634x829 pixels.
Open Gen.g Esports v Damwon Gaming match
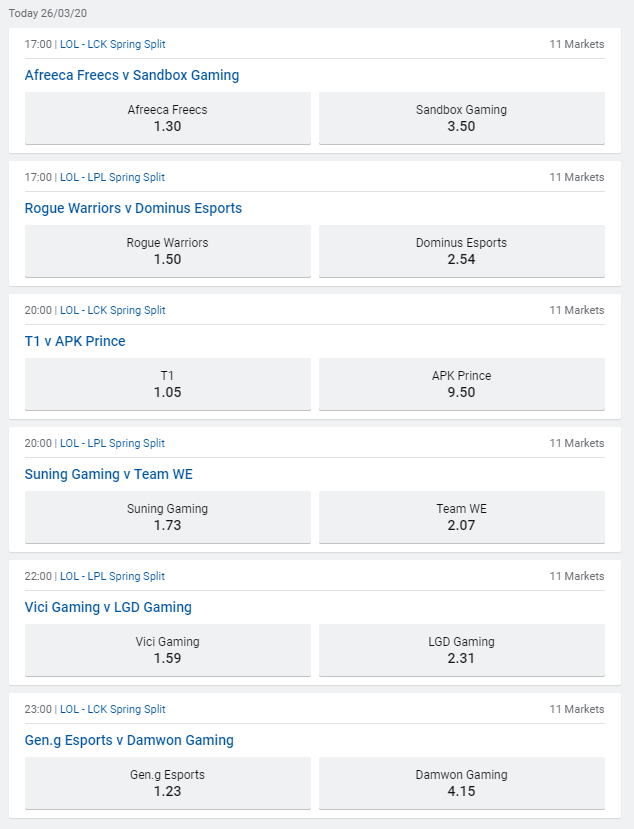(129, 740)
